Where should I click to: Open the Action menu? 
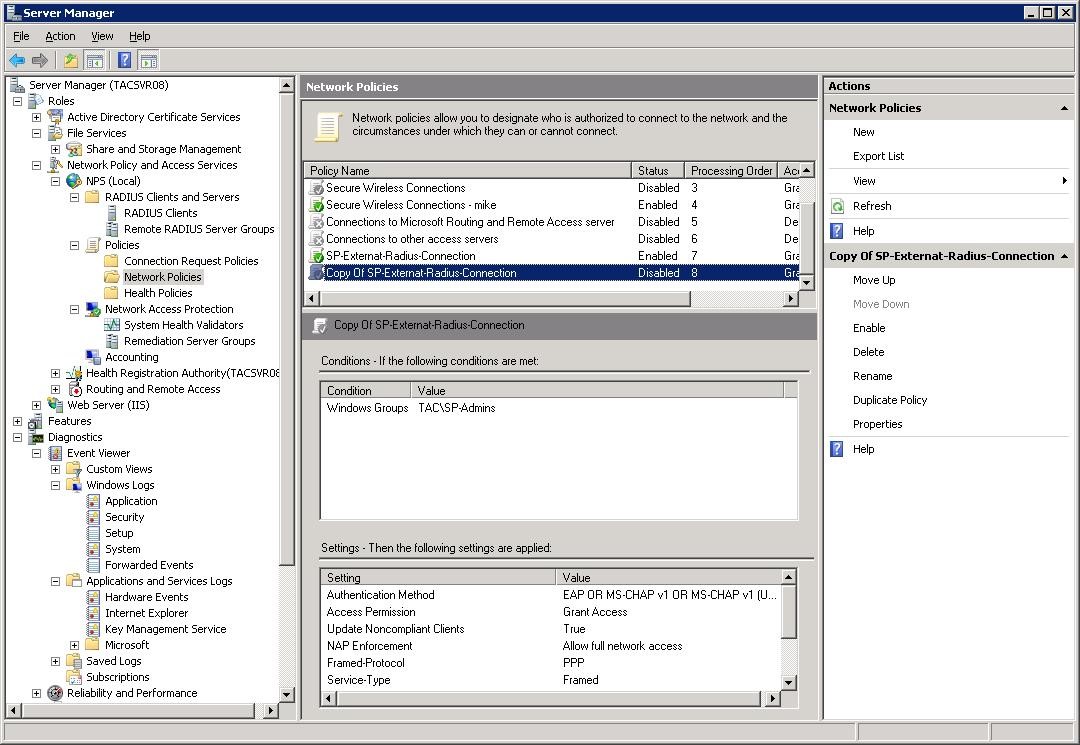[60, 36]
